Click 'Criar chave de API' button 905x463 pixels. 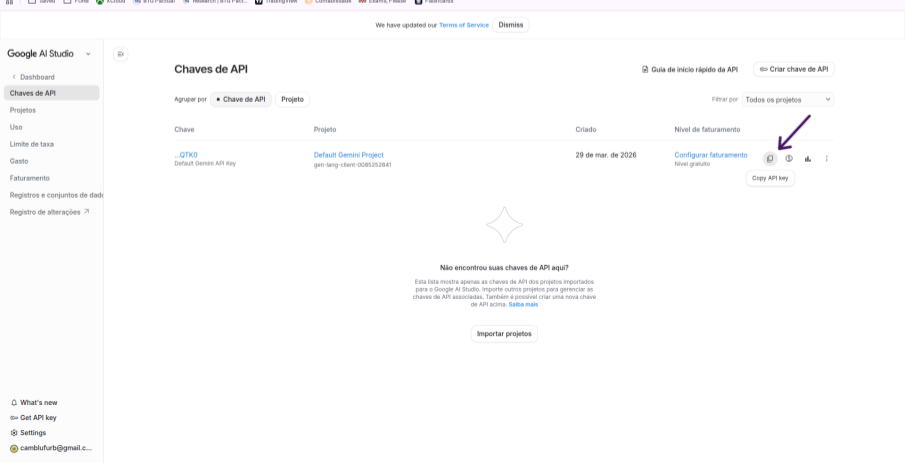point(793,69)
